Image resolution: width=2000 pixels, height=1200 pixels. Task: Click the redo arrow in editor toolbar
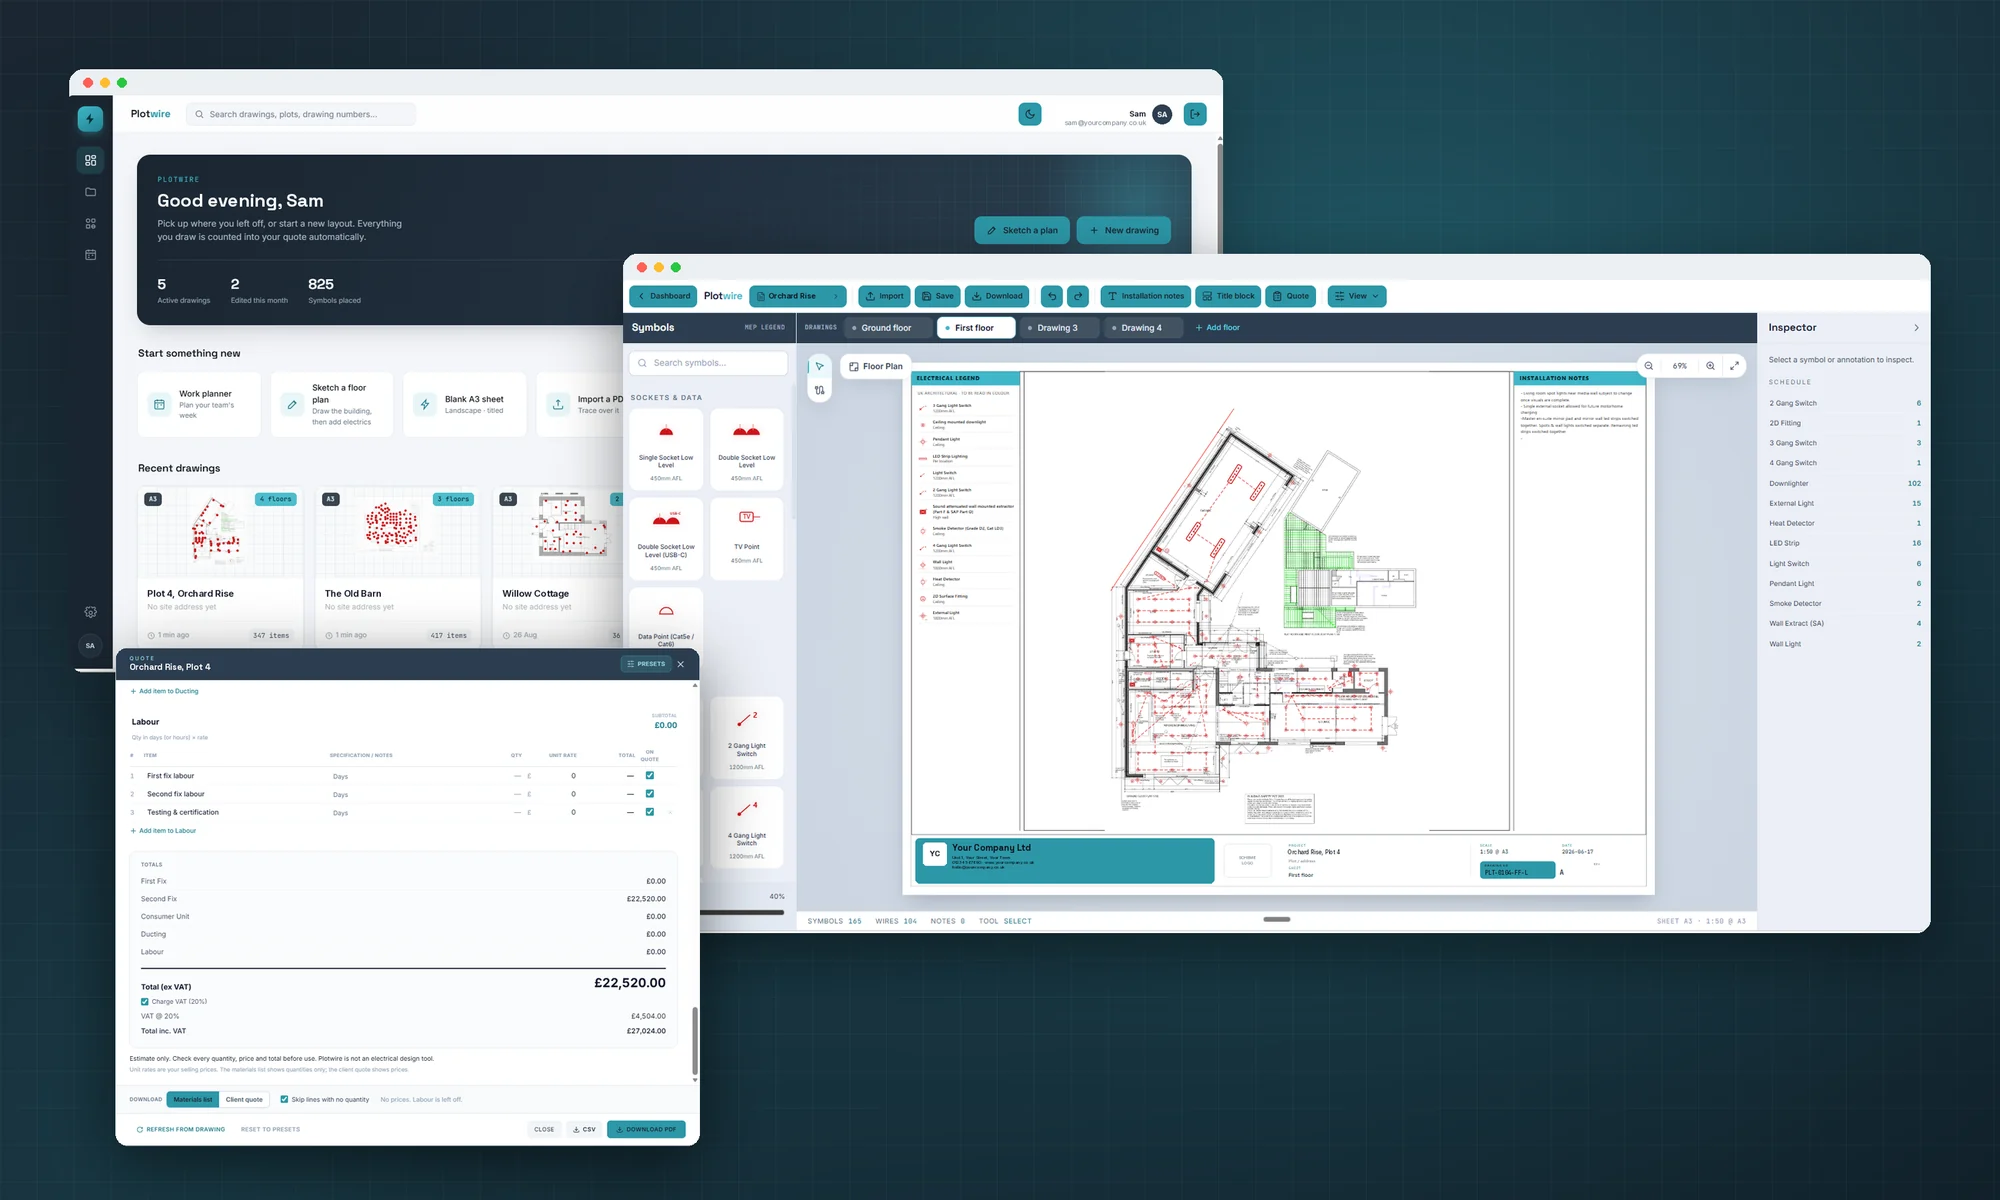pyautogui.click(x=1078, y=296)
